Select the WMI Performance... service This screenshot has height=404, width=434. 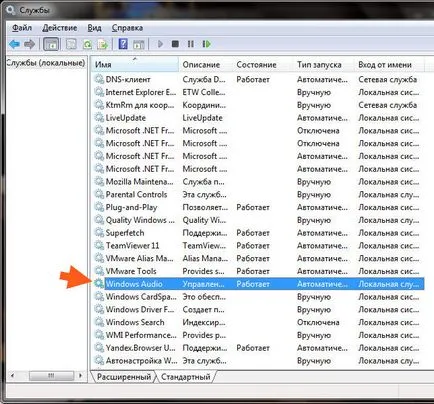[x=141, y=335]
